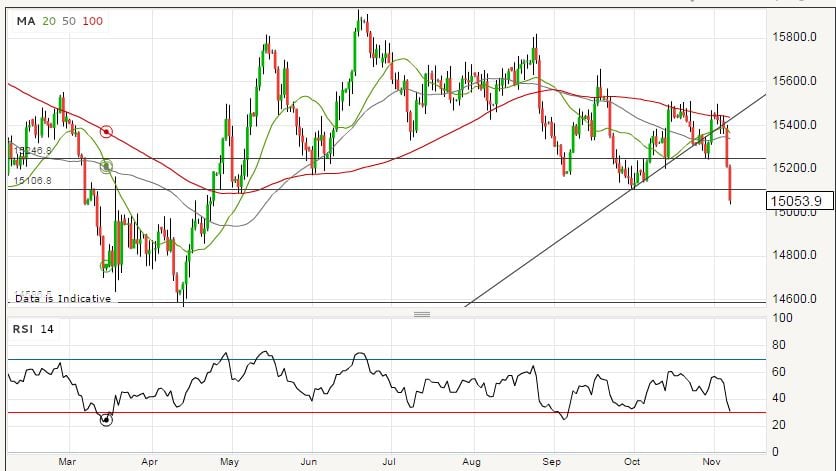Click the panel divider grip above RSI
The width and height of the screenshot is (836, 471).
[421, 314]
